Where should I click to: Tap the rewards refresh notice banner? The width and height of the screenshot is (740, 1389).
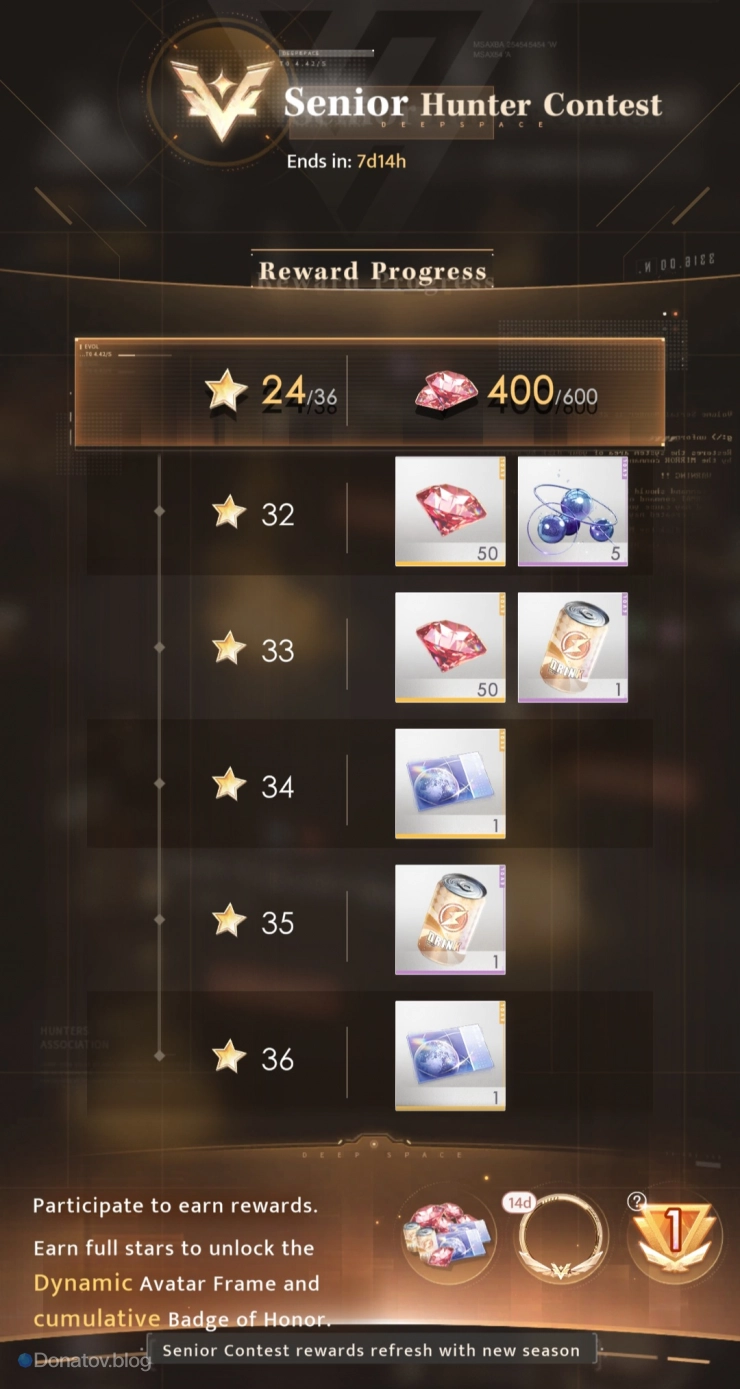371,1350
